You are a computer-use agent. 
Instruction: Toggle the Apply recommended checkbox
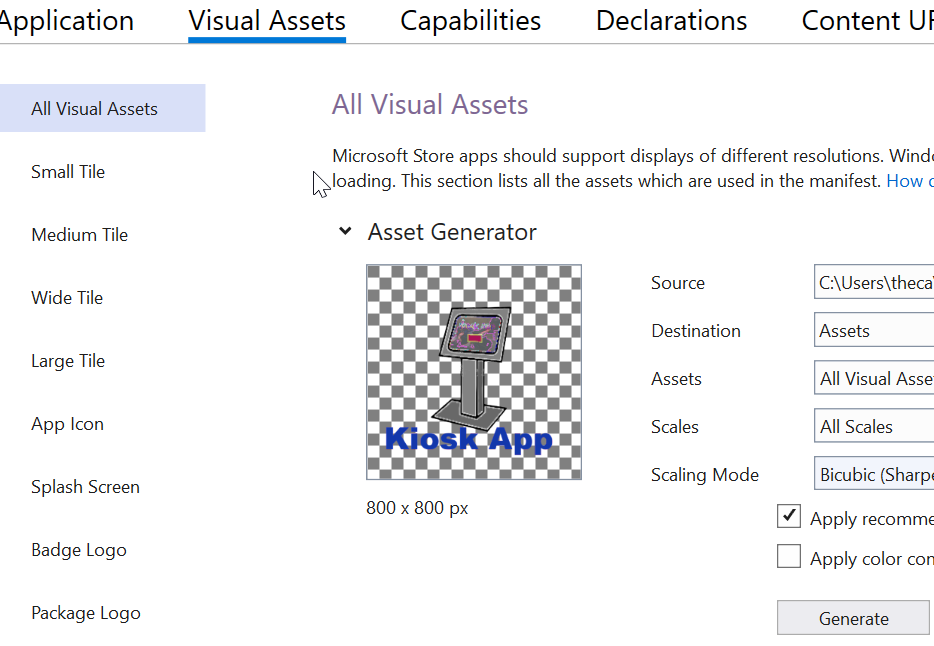coord(789,517)
